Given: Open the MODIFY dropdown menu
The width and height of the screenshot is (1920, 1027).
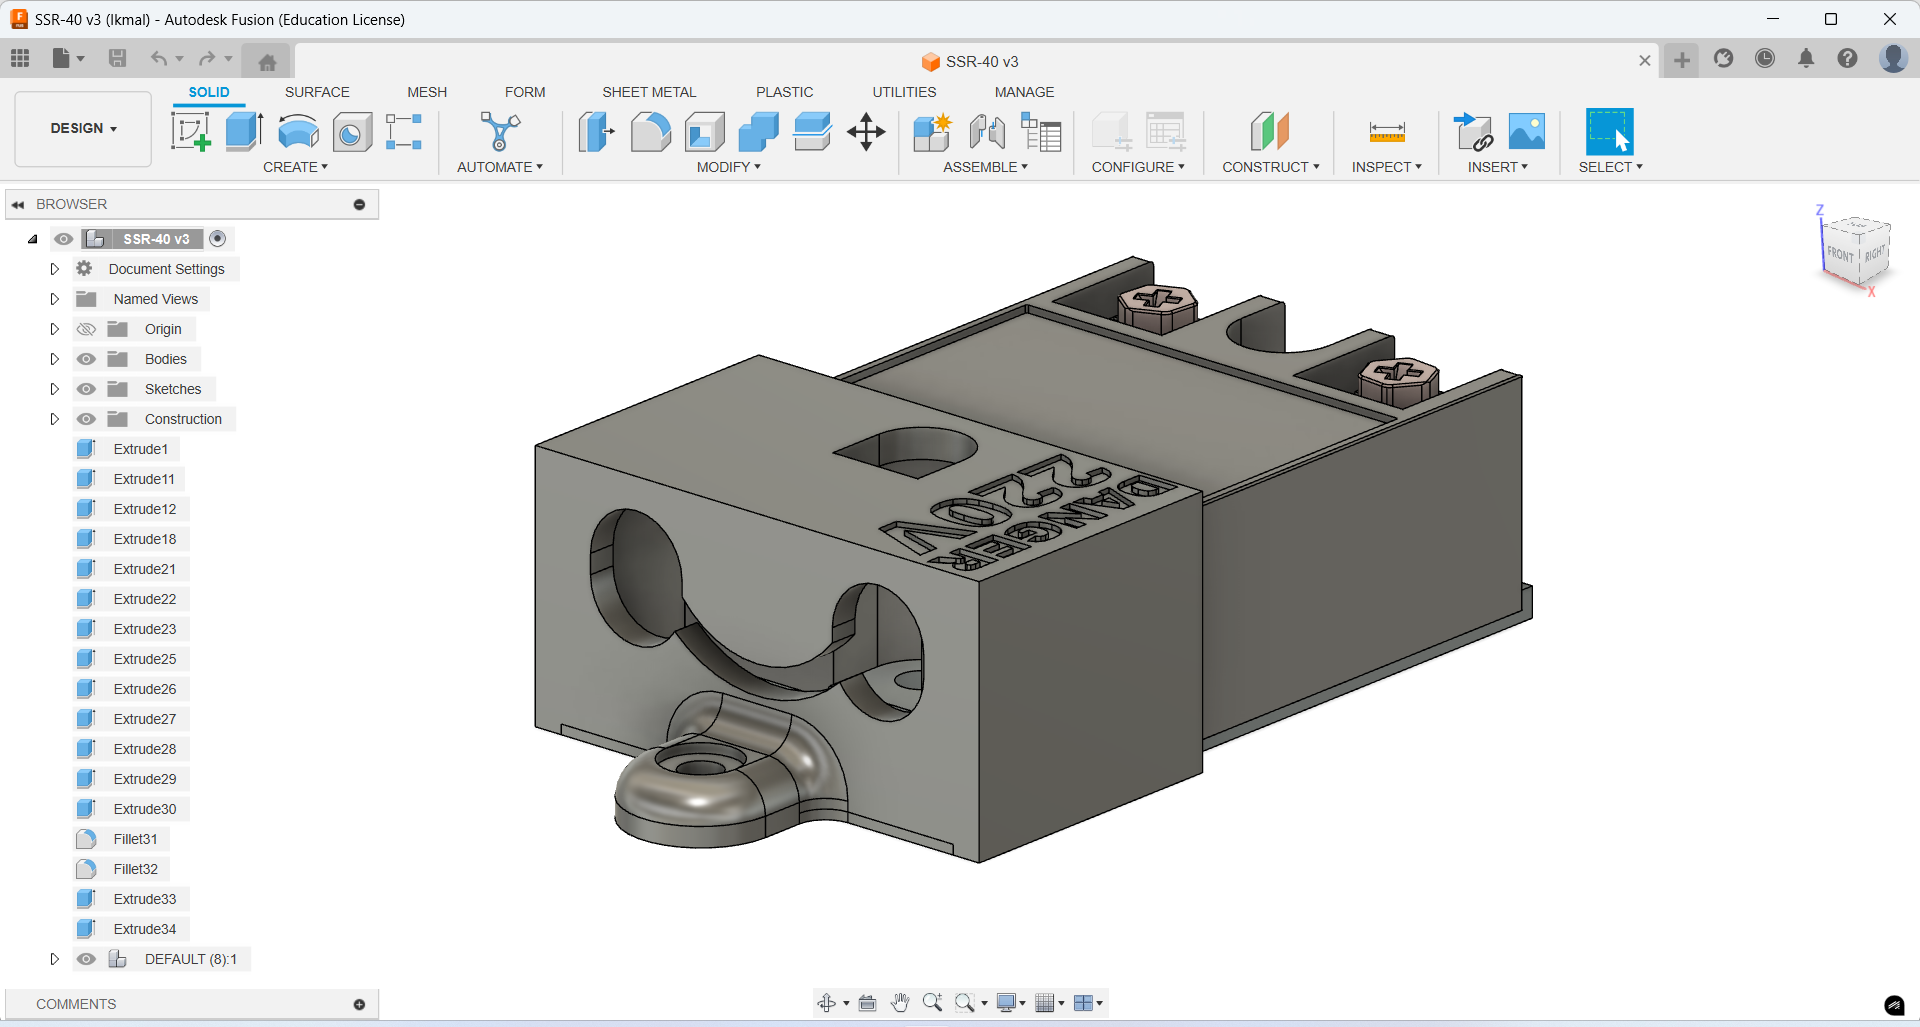Looking at the screenshot, I should [x=728, y=167].
